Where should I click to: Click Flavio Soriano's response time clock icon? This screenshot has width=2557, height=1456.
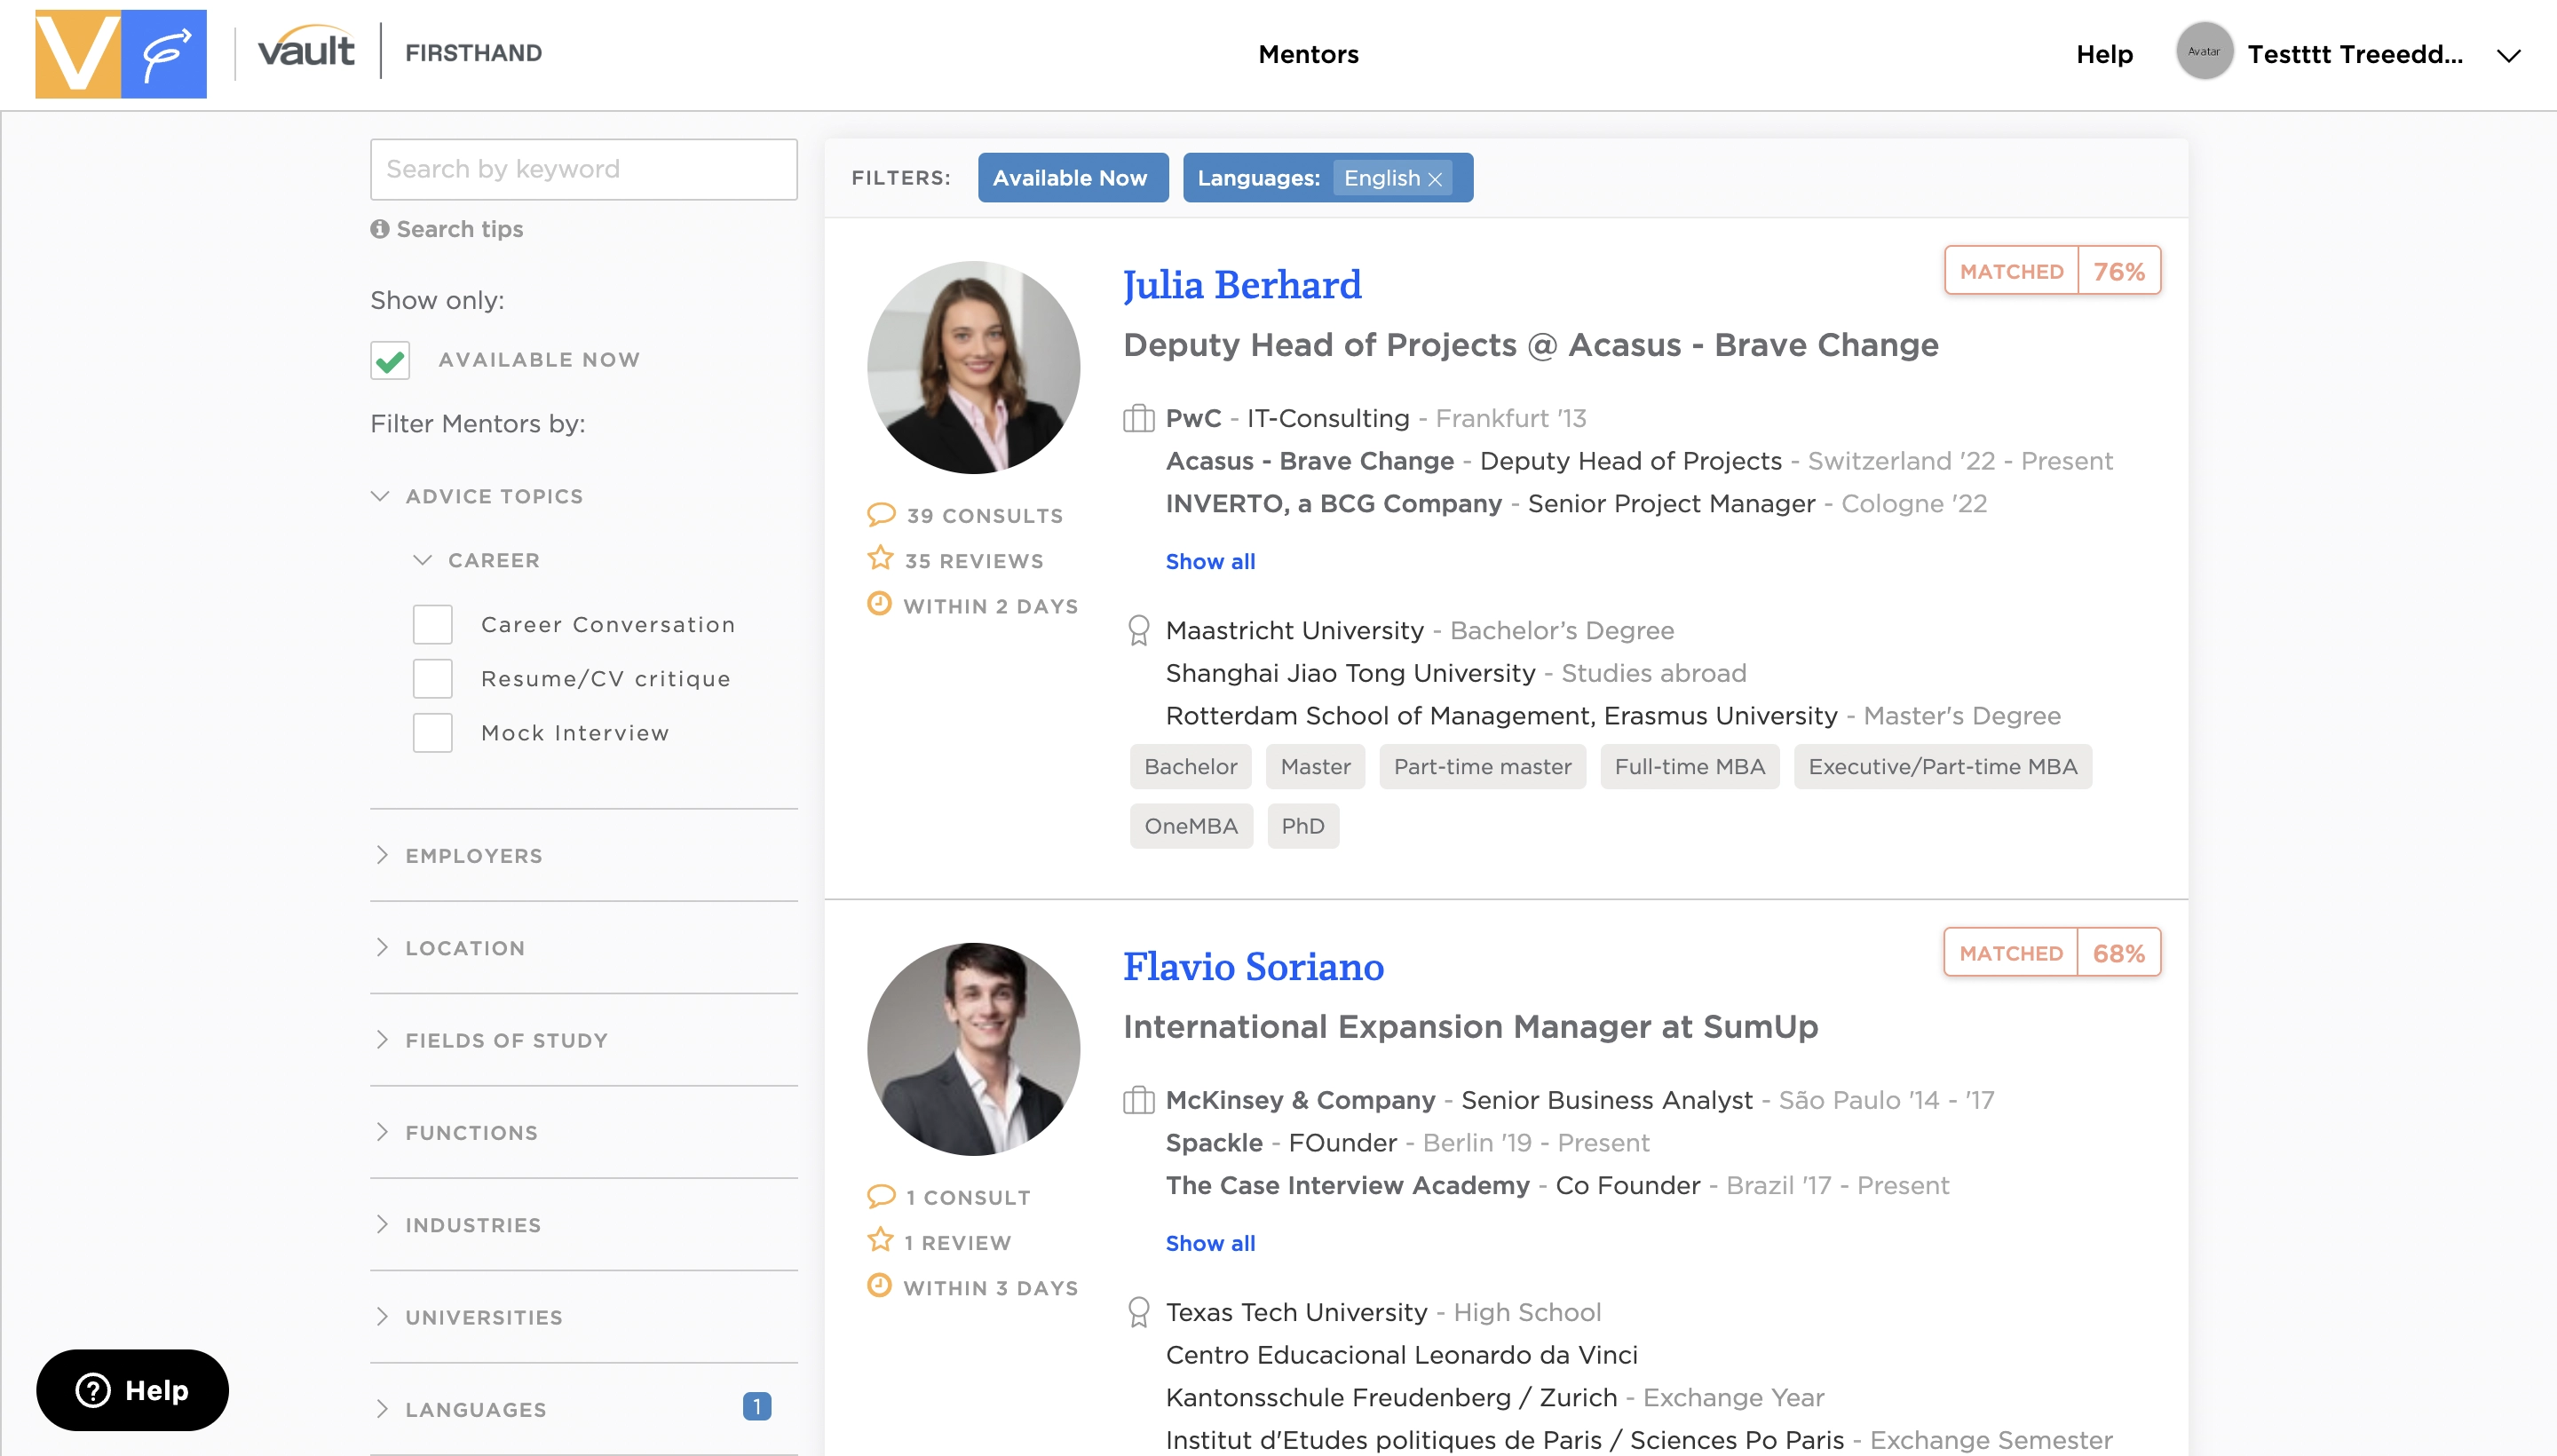(879, 1286)
